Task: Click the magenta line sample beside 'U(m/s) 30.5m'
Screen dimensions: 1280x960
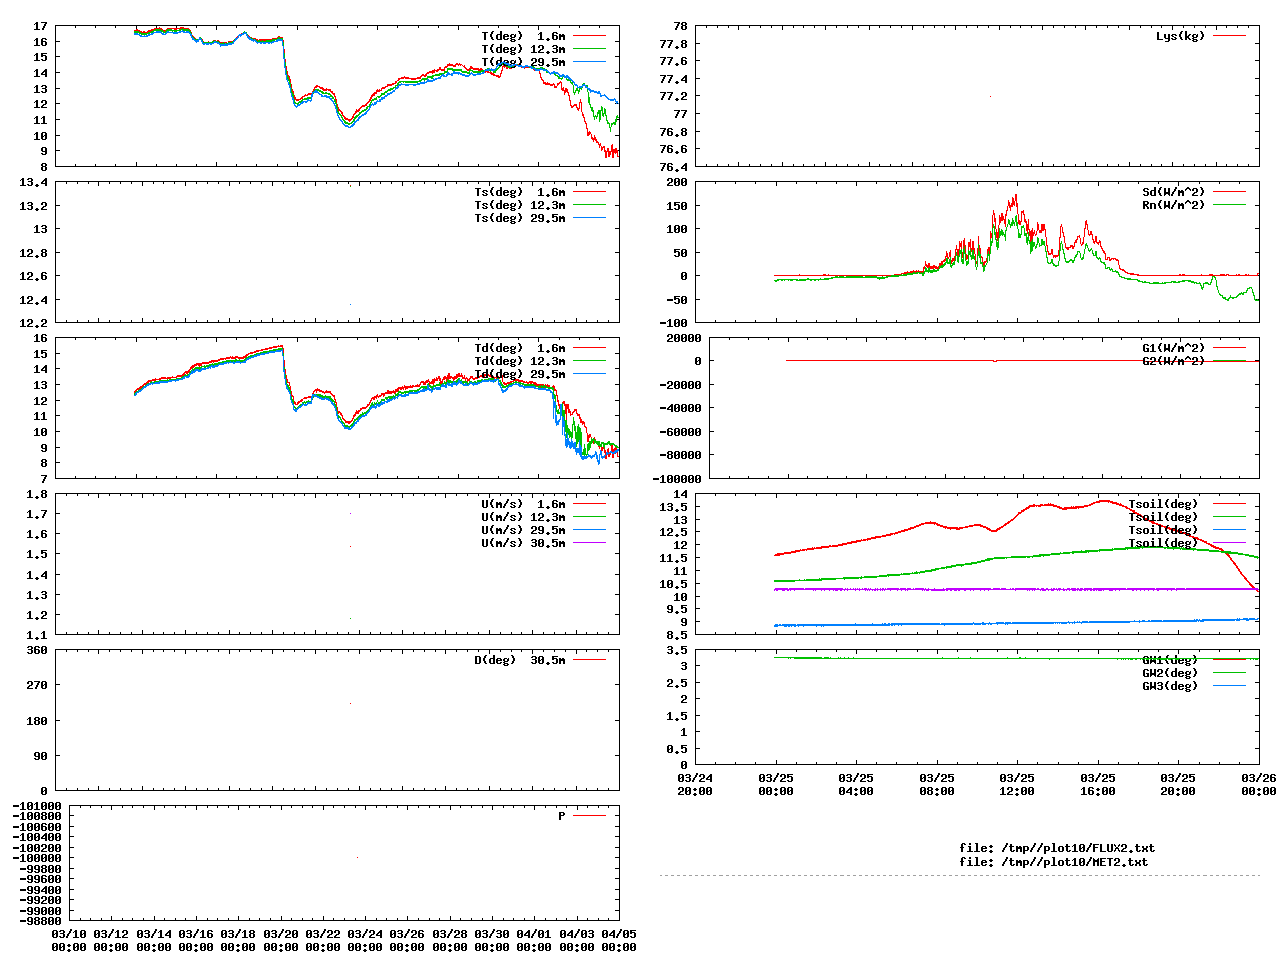Action: tap(590, 543)
